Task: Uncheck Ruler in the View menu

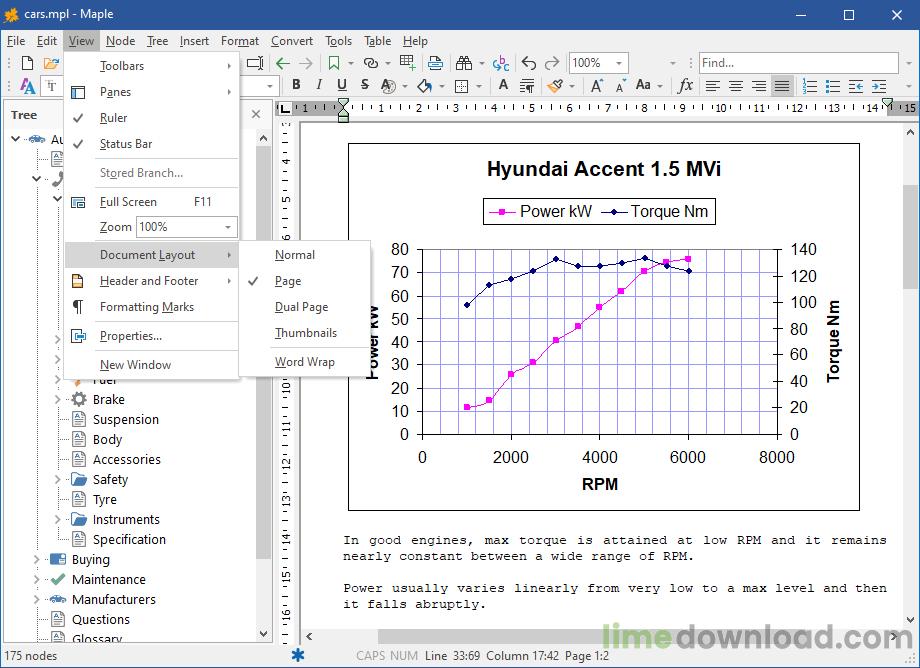Action: [x=151, y=118]
